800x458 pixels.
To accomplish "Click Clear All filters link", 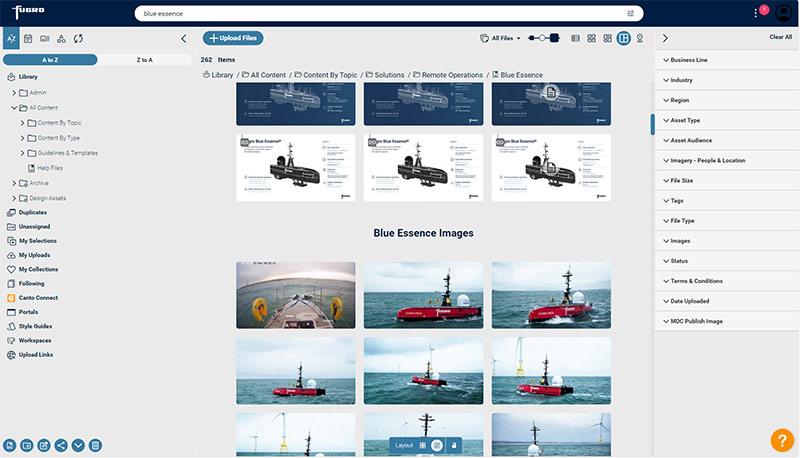I will coord(780,37).
